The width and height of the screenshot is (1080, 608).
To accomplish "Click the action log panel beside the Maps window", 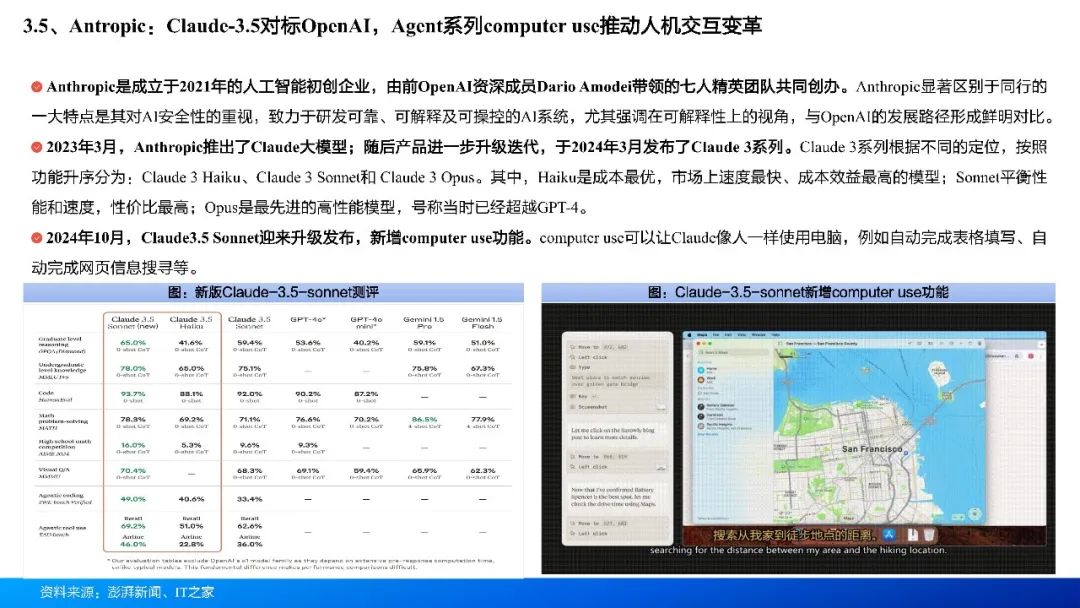I will (617, 439).
